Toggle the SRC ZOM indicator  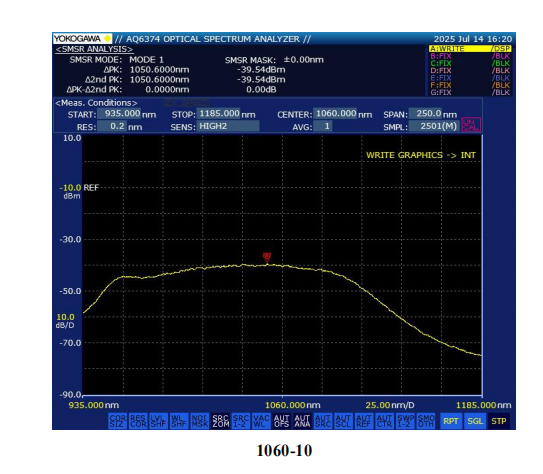pos(220,421)
